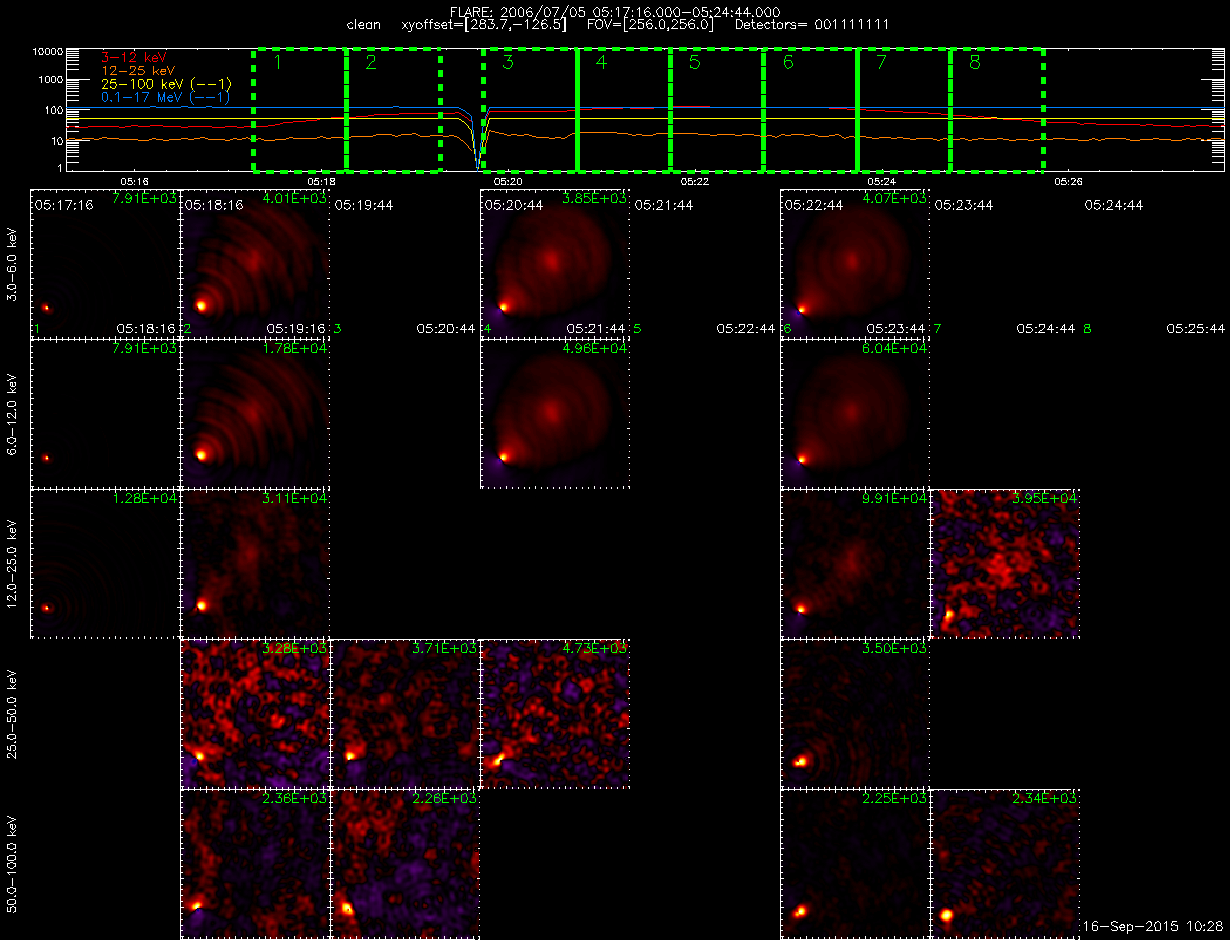This screenshot has height=940, width=1230.
Task: Open the 3.0-6.0 keV image labeled 05:17:16
Action: click(105, 264)
